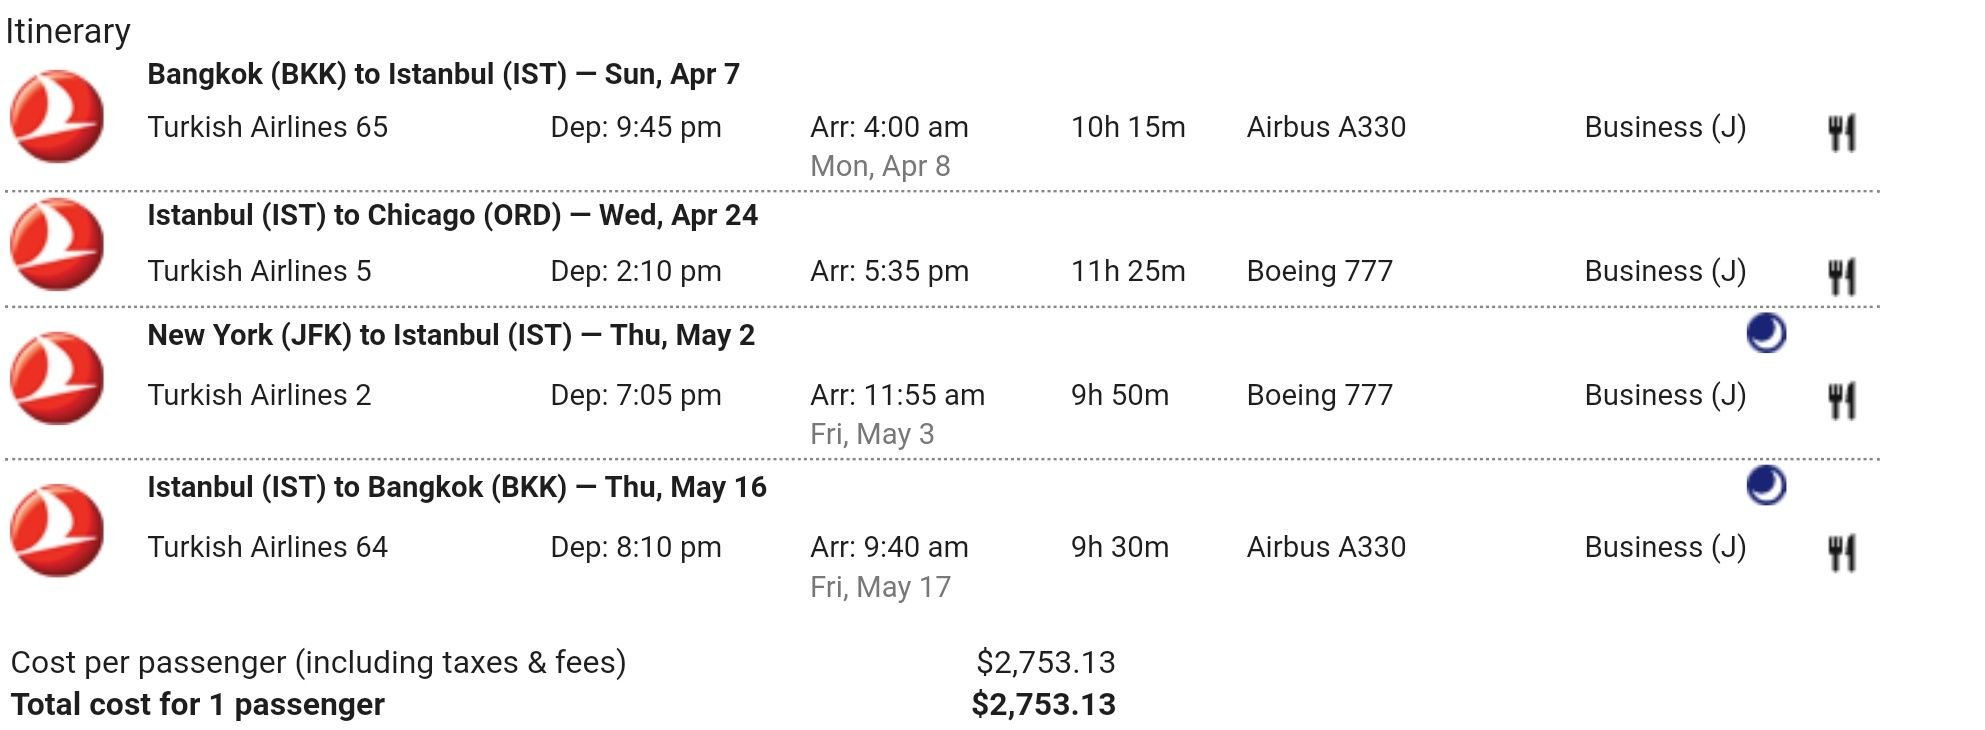
Task: Click overnight moon icon for New York flight
Action: (1766, 334)
